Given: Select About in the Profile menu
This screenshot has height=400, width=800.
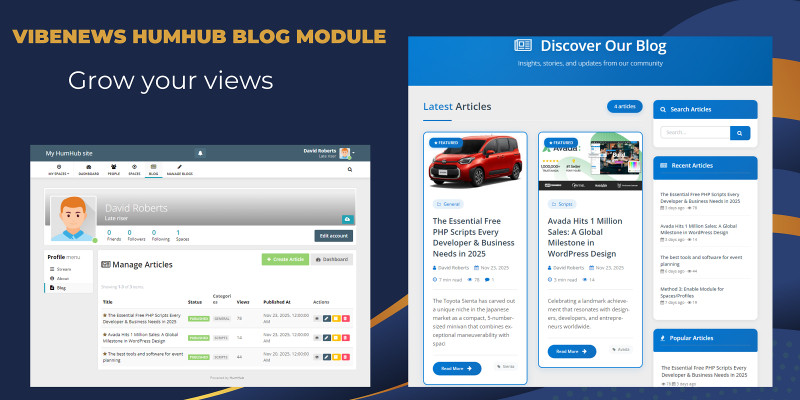Looking at the screenshot, I should [63, 279].
